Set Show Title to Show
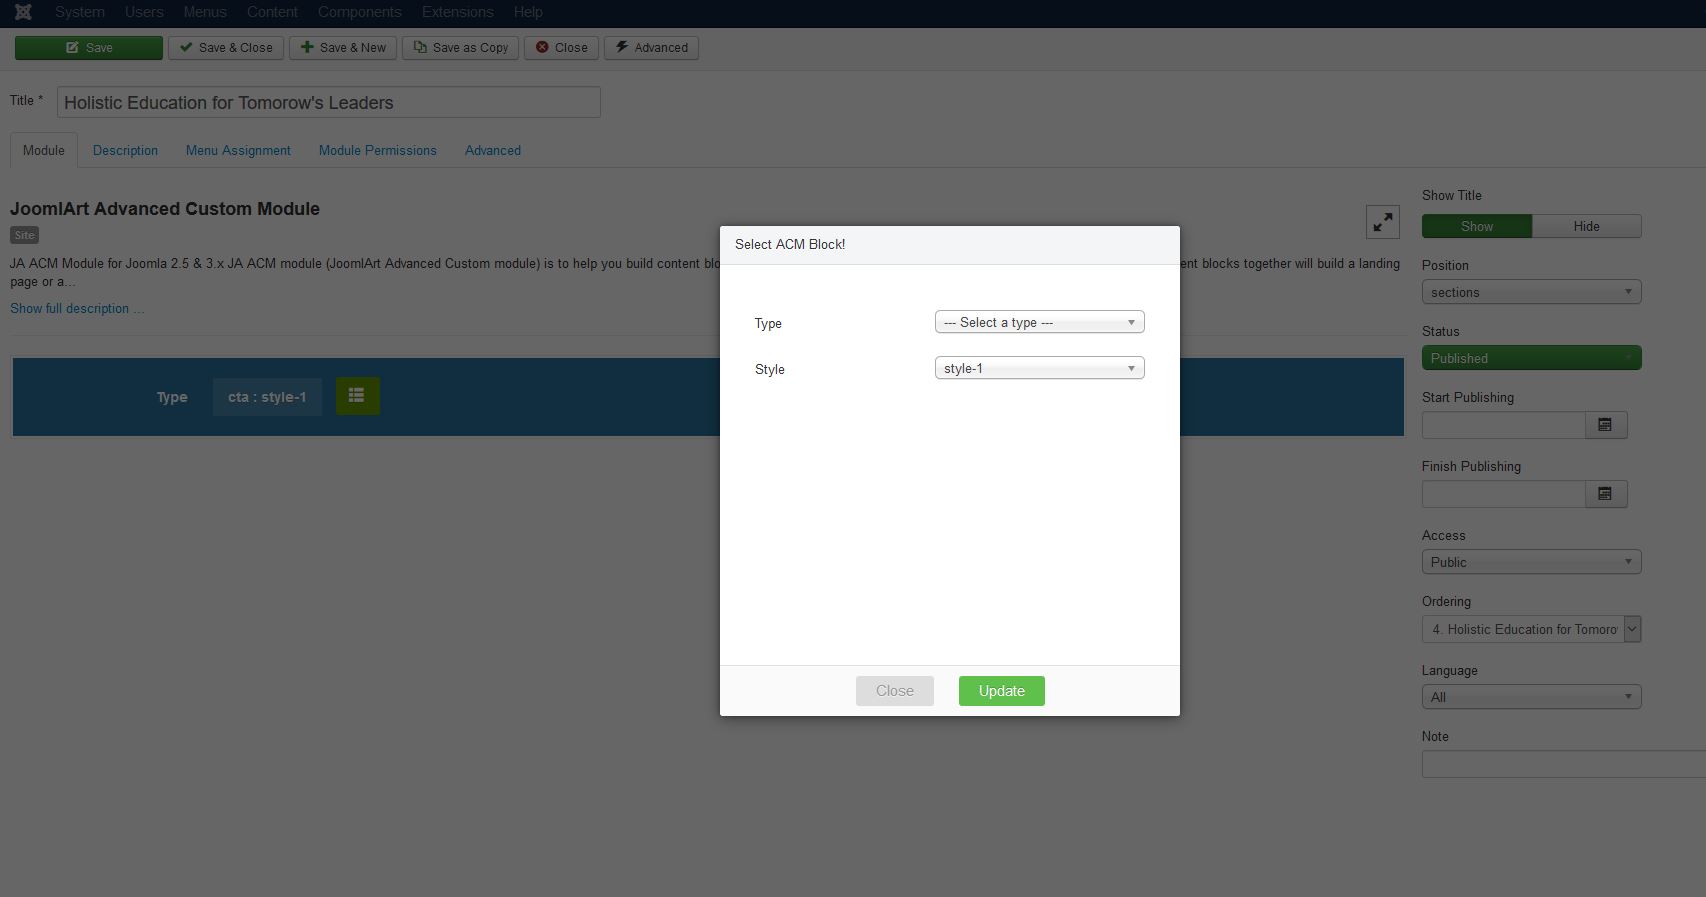The height and width of the screenshot is (897, 1706). (x=1477, y=226)
